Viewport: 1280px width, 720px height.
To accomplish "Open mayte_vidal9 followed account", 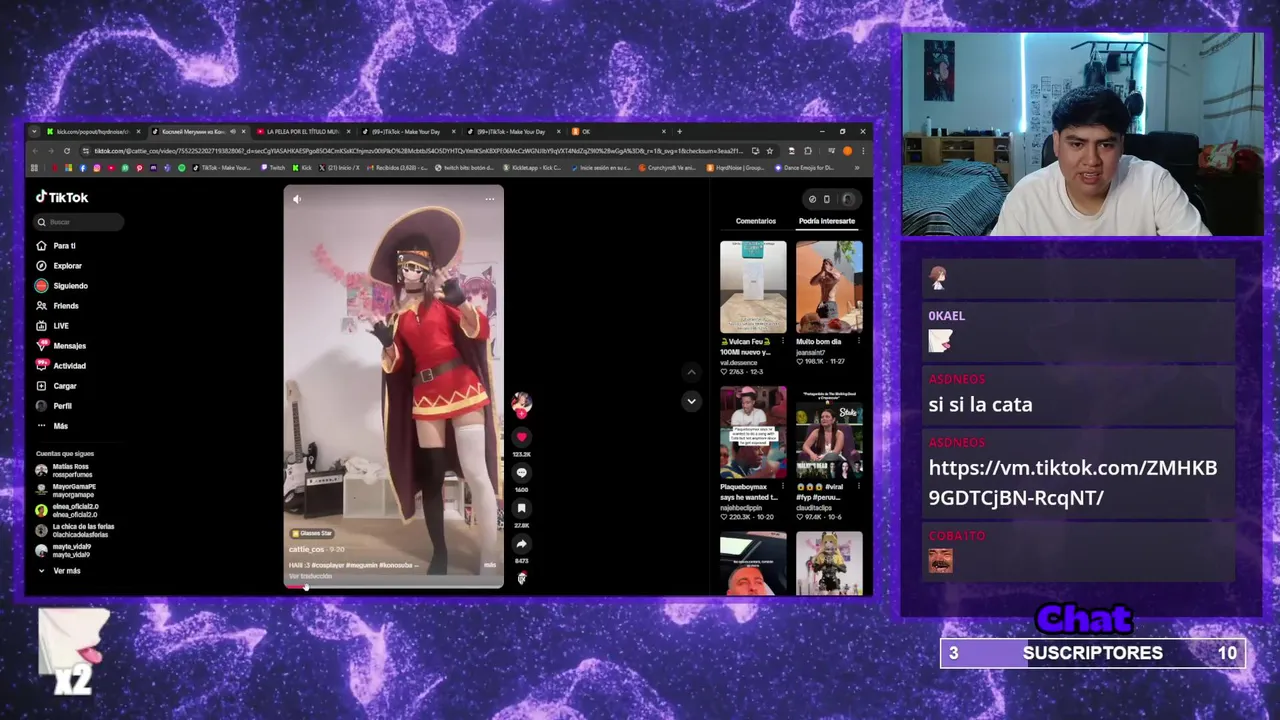I will (63, 550).
